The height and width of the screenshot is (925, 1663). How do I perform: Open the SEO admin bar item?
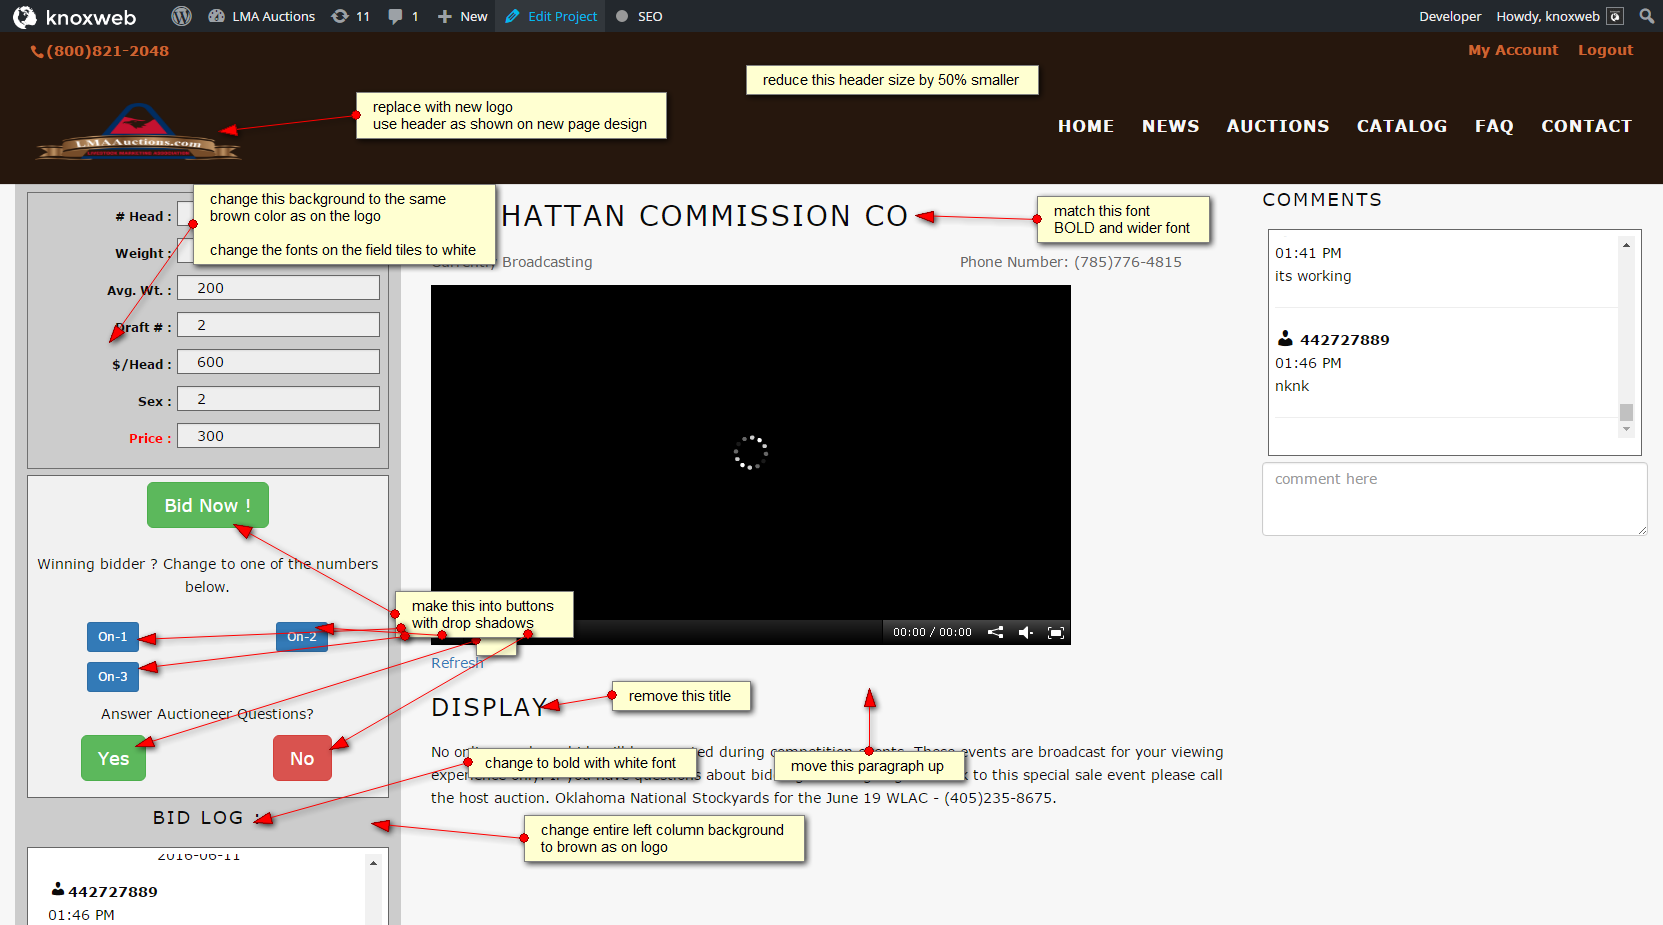639,16
